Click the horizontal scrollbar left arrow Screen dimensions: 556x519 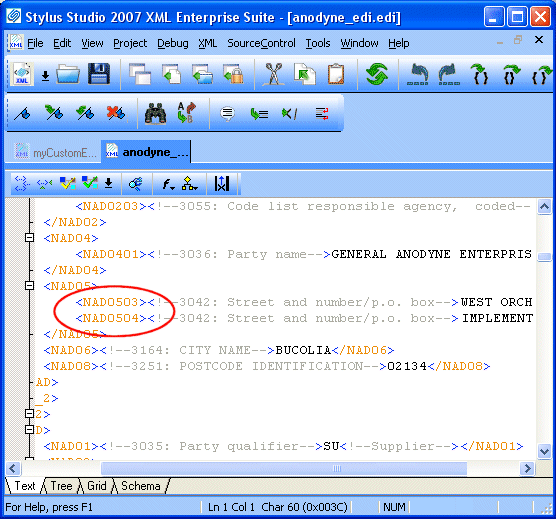(13, 468)
